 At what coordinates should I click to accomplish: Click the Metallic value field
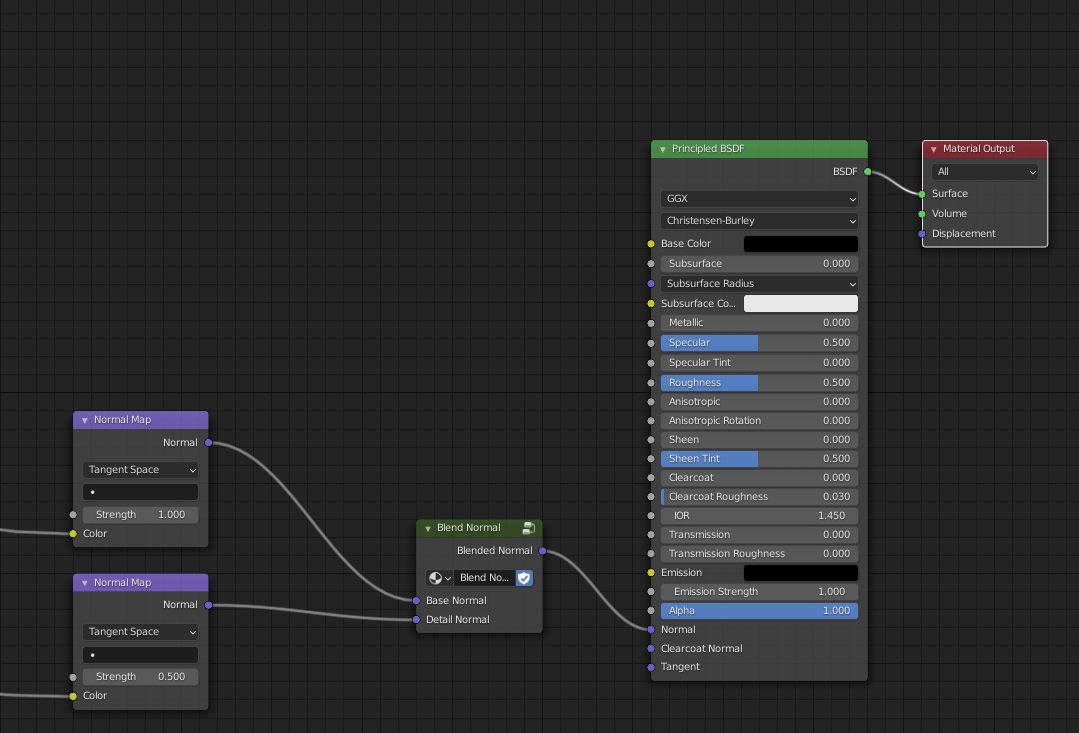[x=759, y=323]
